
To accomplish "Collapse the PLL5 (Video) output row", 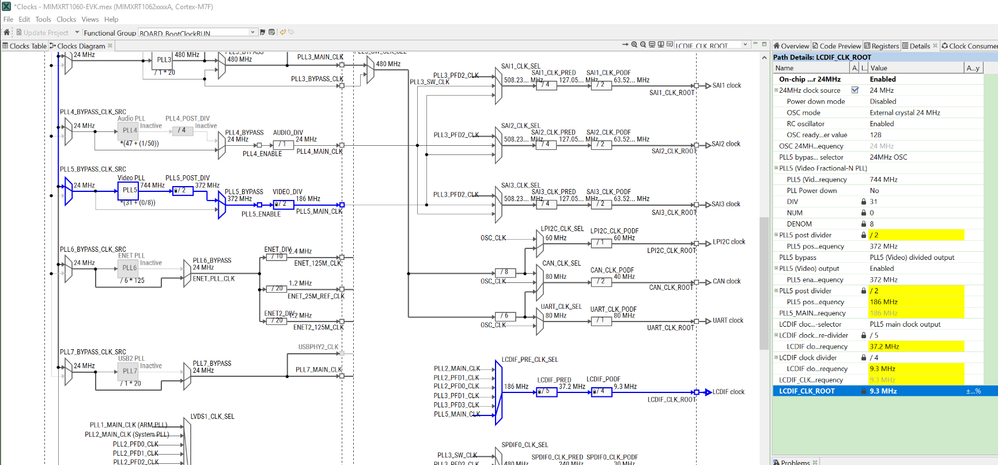I will coord(776,268).
